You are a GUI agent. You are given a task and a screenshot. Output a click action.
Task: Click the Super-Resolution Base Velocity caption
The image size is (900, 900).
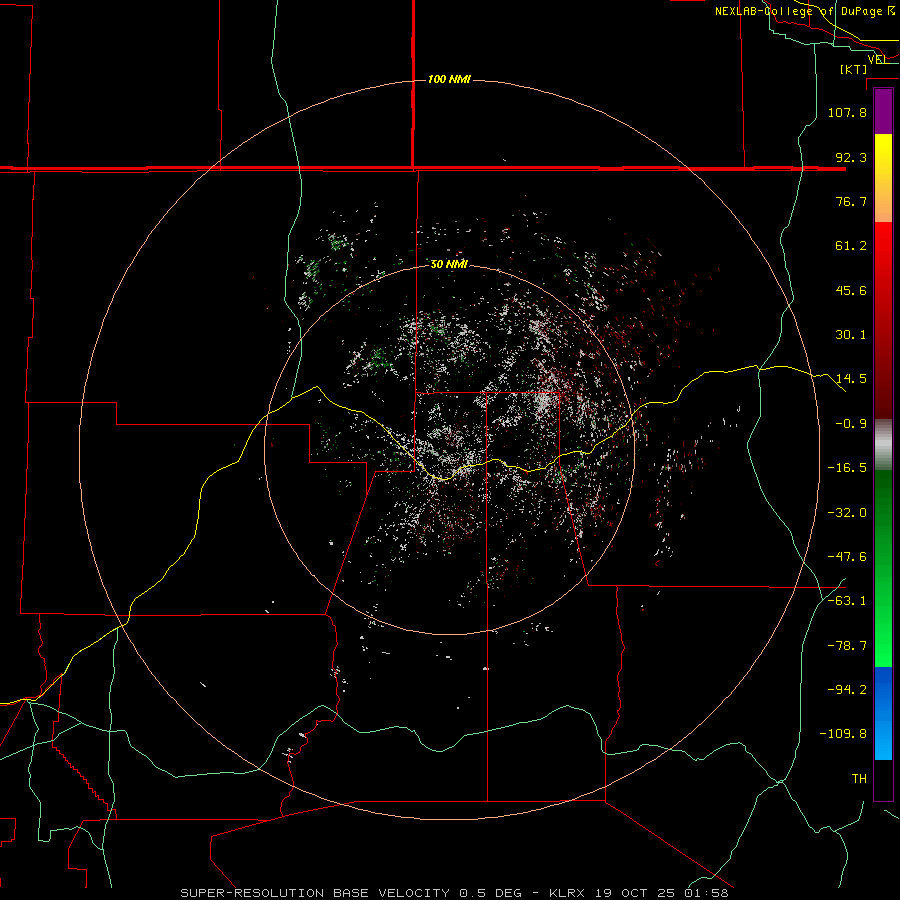coord(454,893)
